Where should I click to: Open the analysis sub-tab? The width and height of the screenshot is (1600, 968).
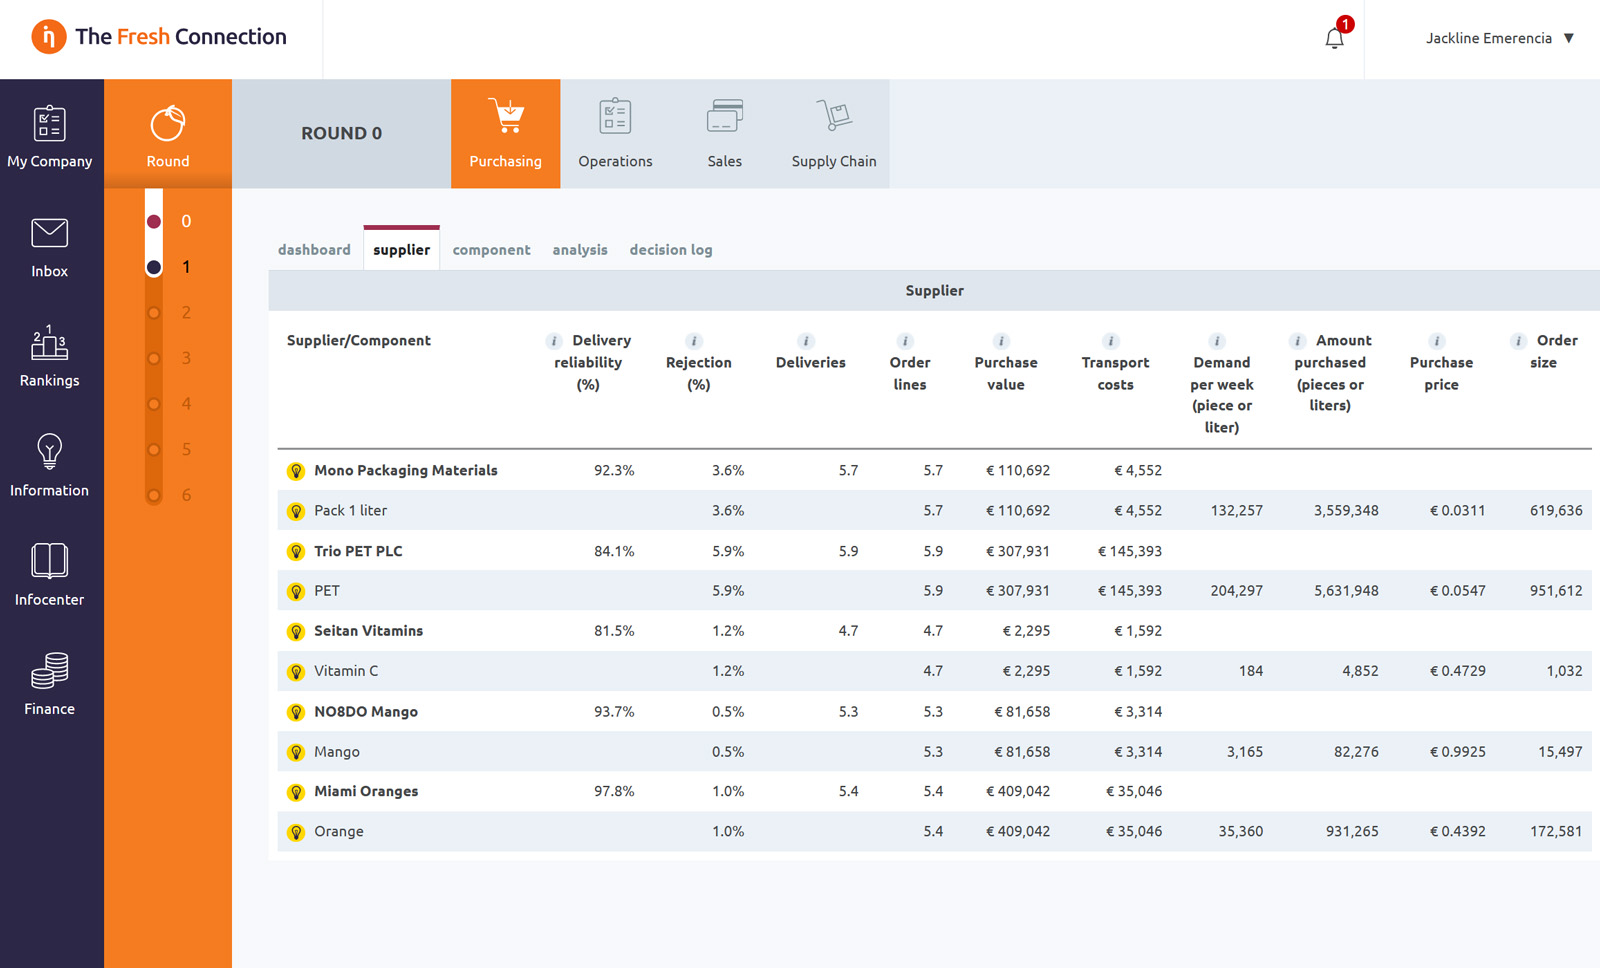pyautogui.click(x=580, y=250)
